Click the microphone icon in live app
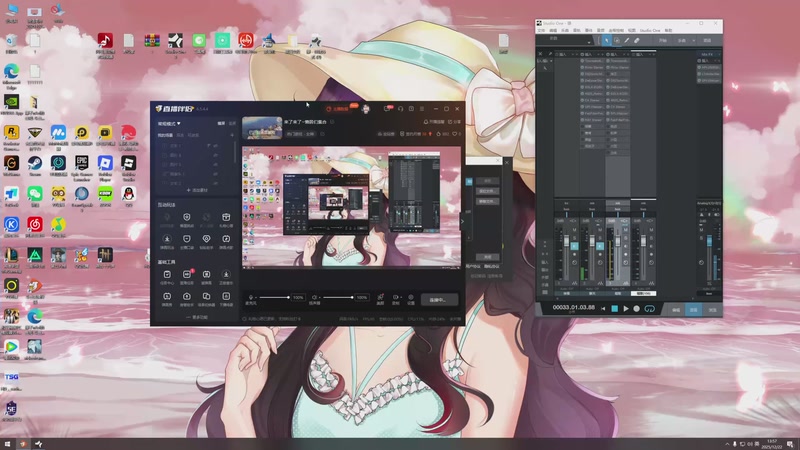 click(x=251, y=297)
